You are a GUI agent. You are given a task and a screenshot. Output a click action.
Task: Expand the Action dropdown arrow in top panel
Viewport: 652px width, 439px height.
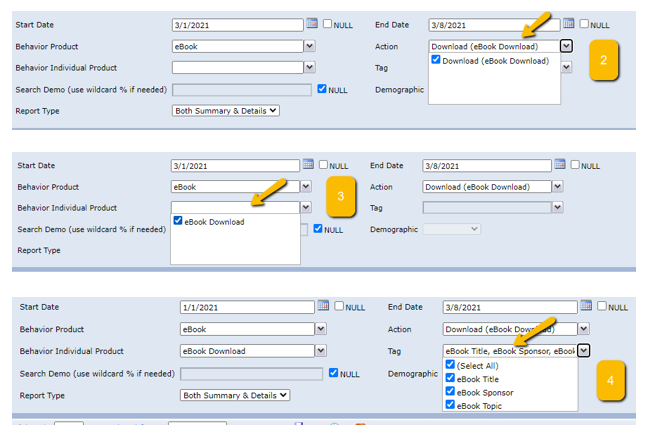tap(566, 46)
